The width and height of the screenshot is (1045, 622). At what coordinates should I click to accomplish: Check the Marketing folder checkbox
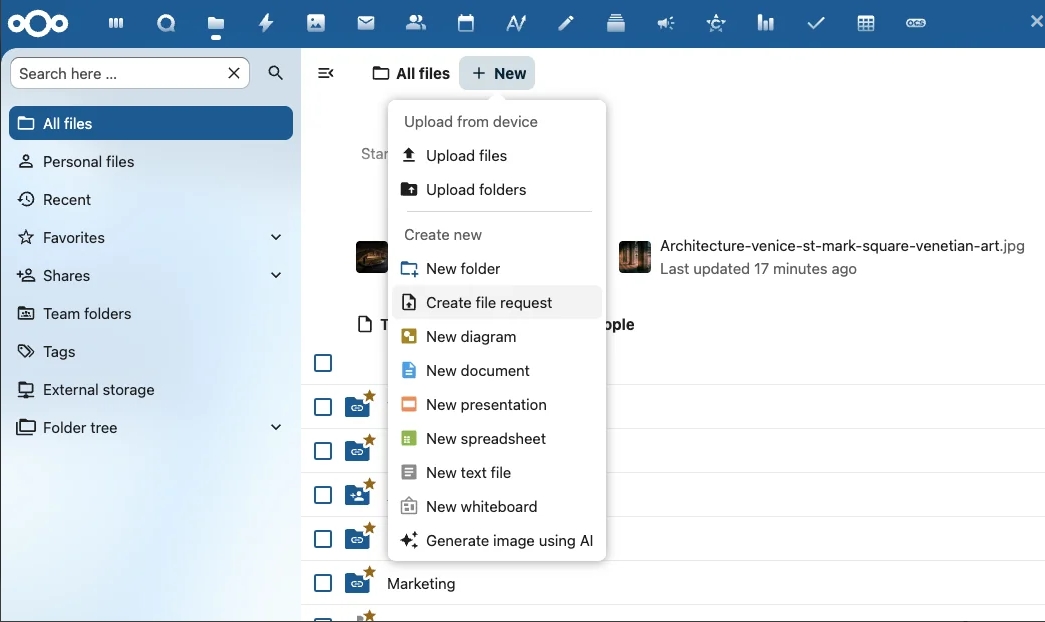click(x=323, y=583)
